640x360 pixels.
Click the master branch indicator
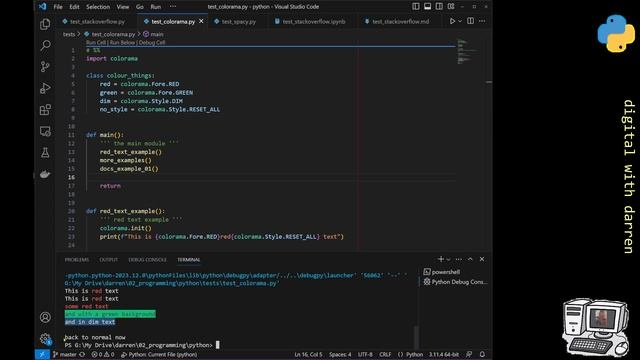tap(65, 355)
